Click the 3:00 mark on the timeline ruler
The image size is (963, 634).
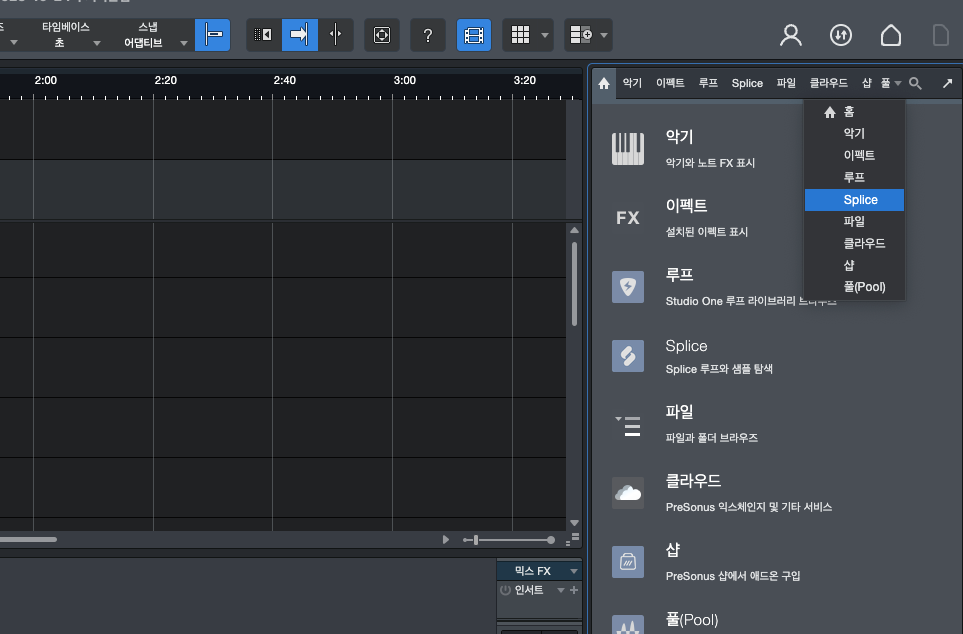pos(404,80)
